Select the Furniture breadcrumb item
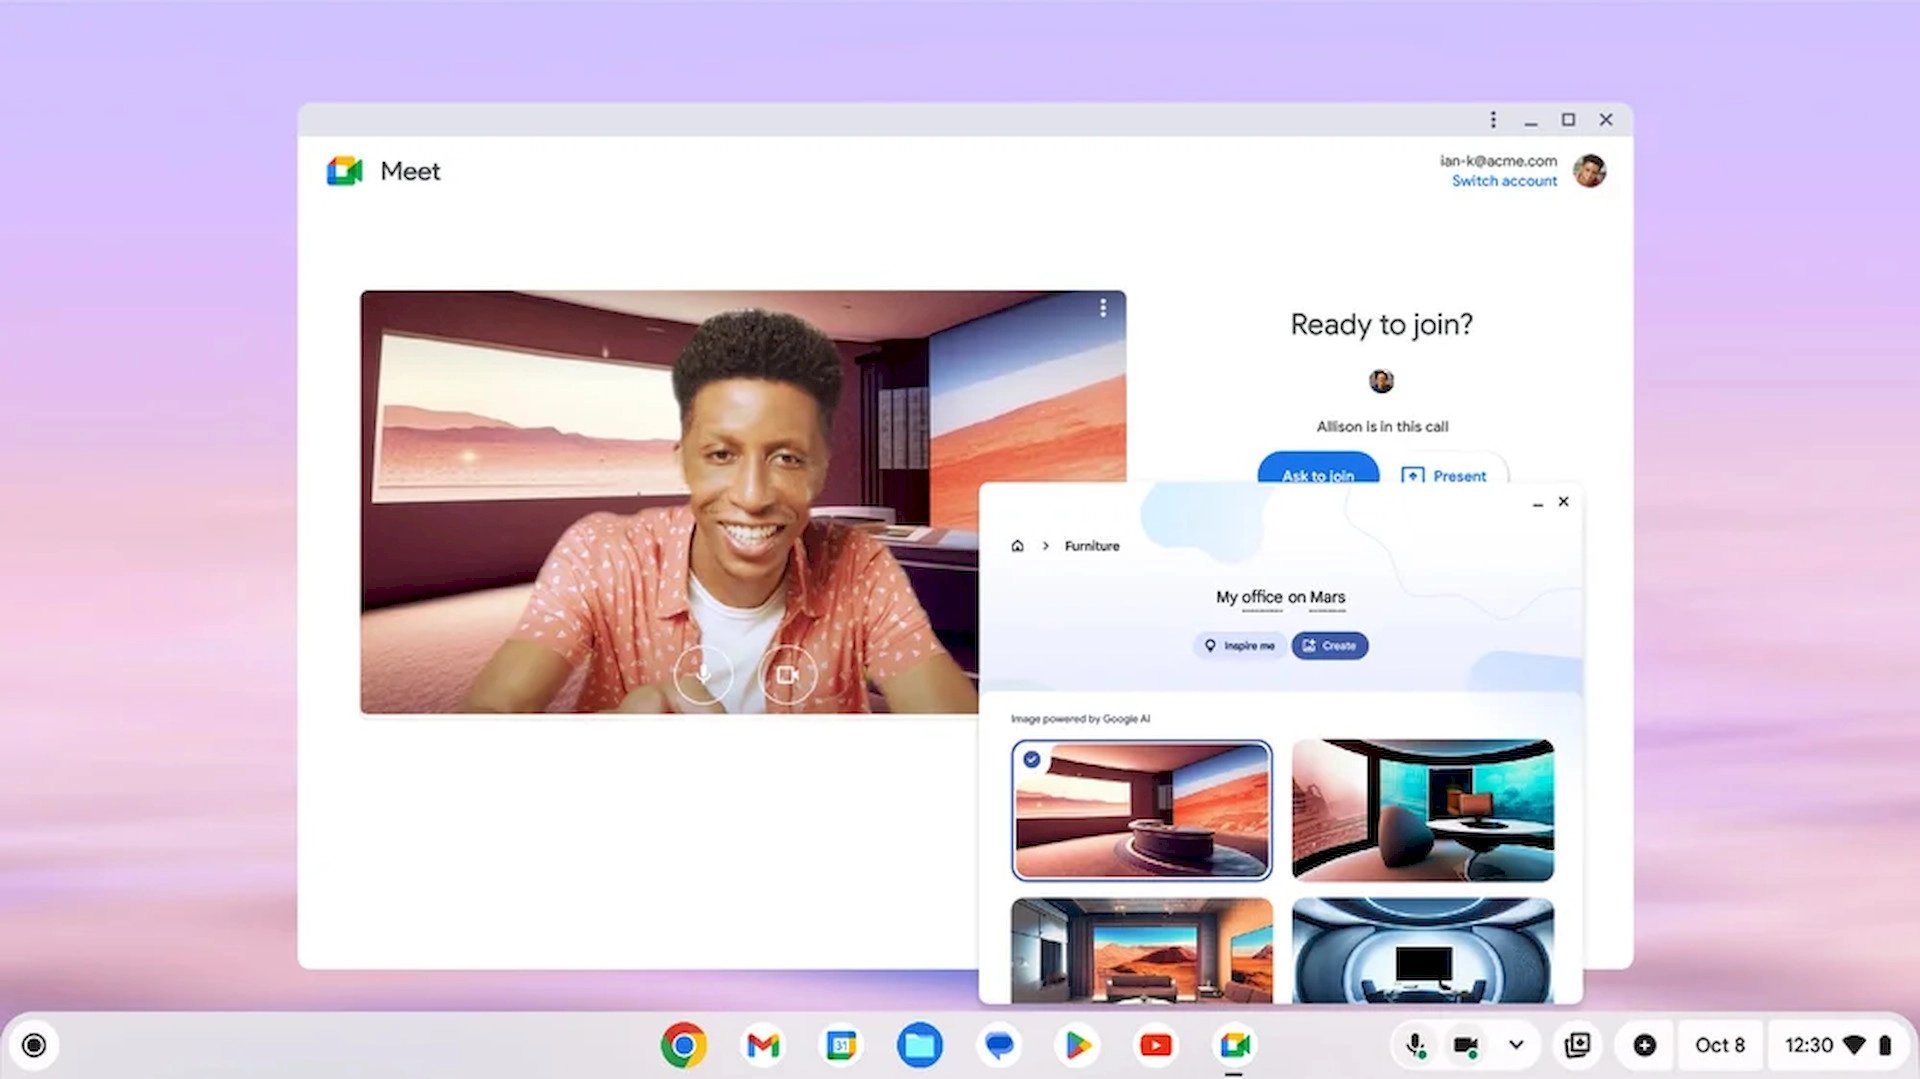The image size is (1920, 1079). click(1091, 546)
